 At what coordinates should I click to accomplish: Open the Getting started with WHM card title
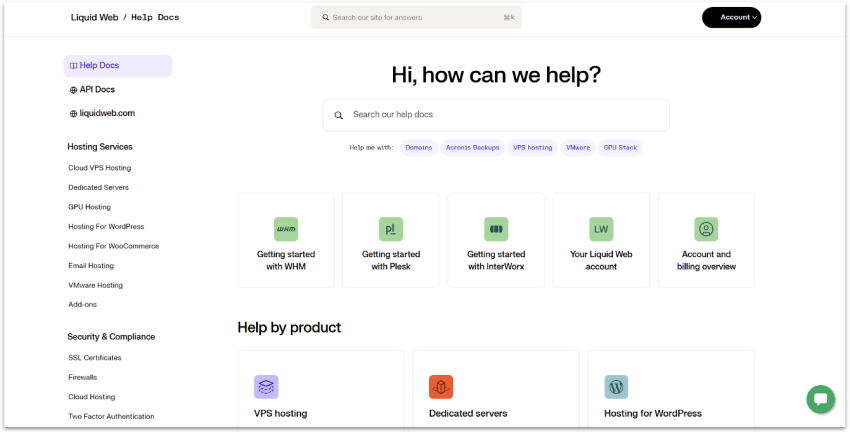[x=286, y=260]
